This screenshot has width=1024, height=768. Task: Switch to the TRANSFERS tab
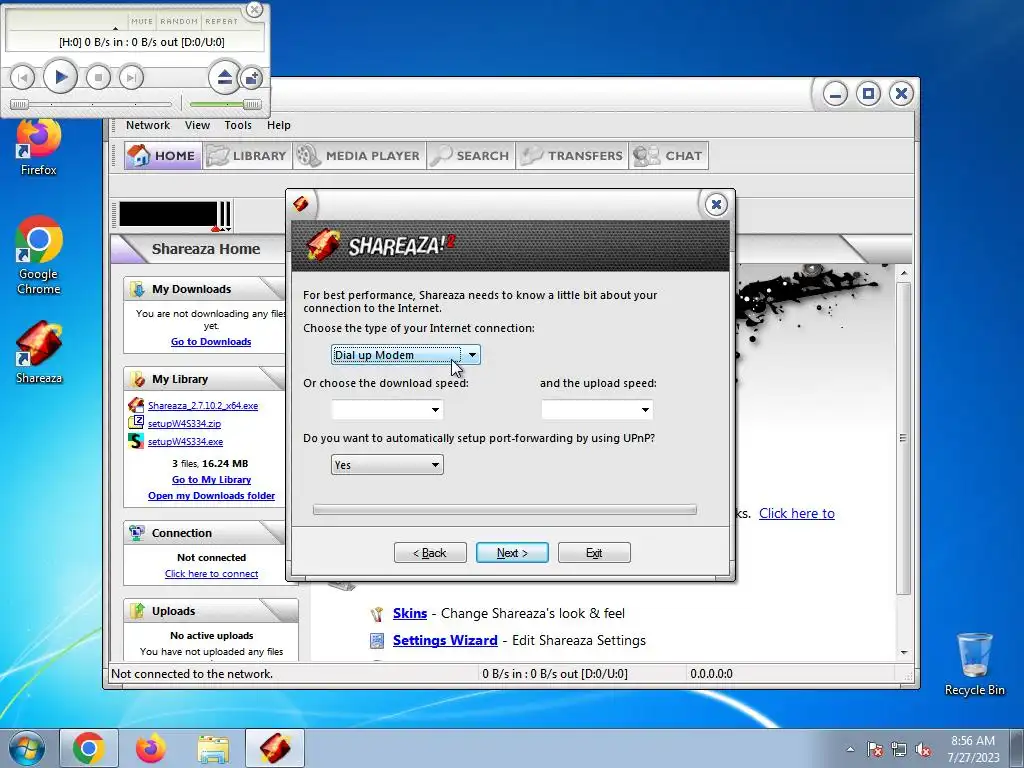[x=571, y=155]
